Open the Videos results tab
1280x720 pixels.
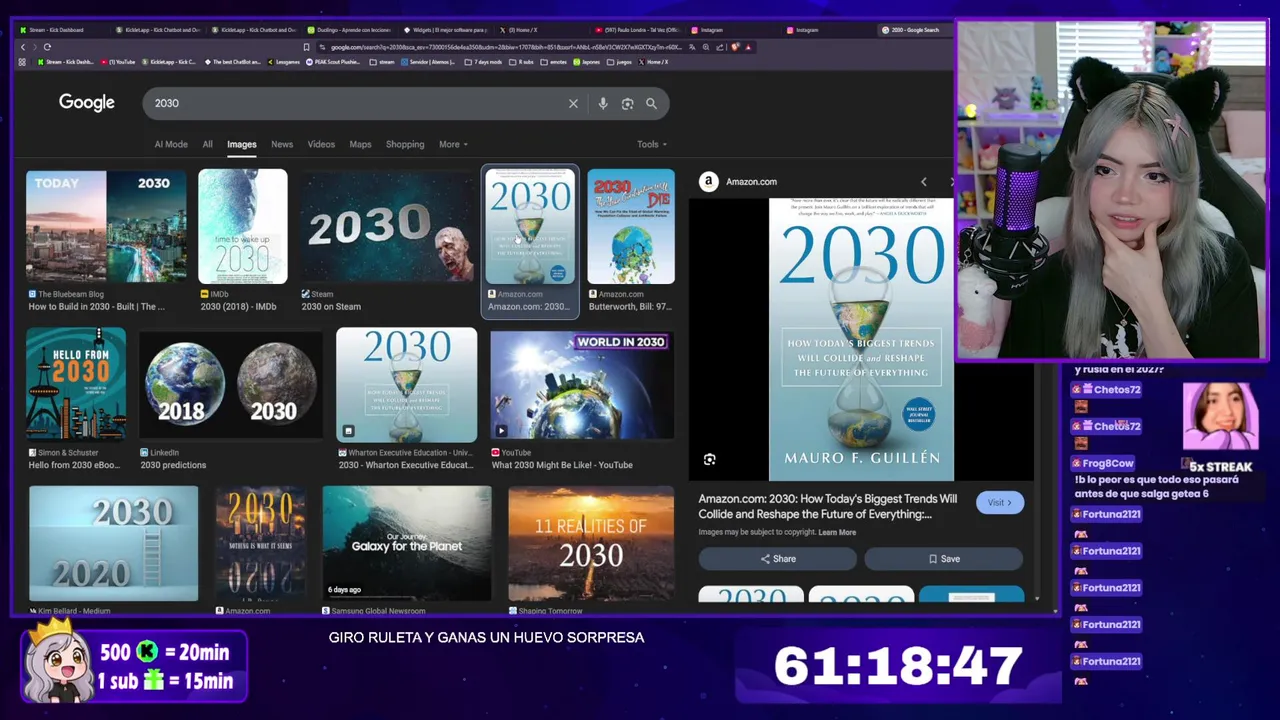[x=321, y=144]
